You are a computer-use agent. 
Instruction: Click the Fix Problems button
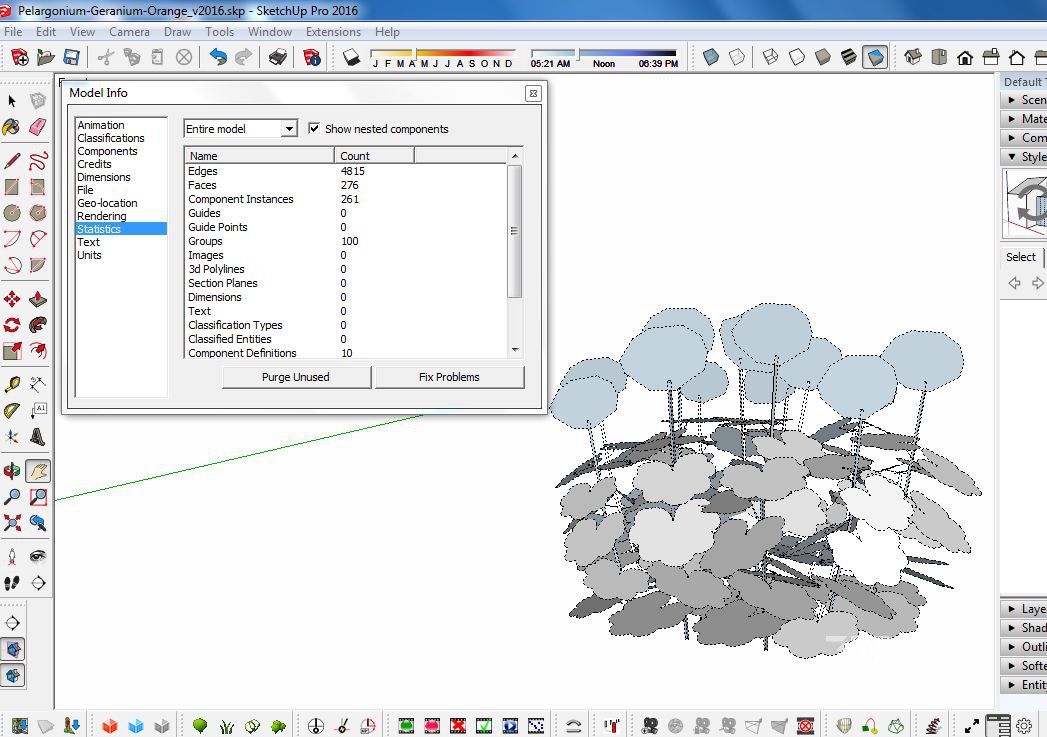pos(449,377)
